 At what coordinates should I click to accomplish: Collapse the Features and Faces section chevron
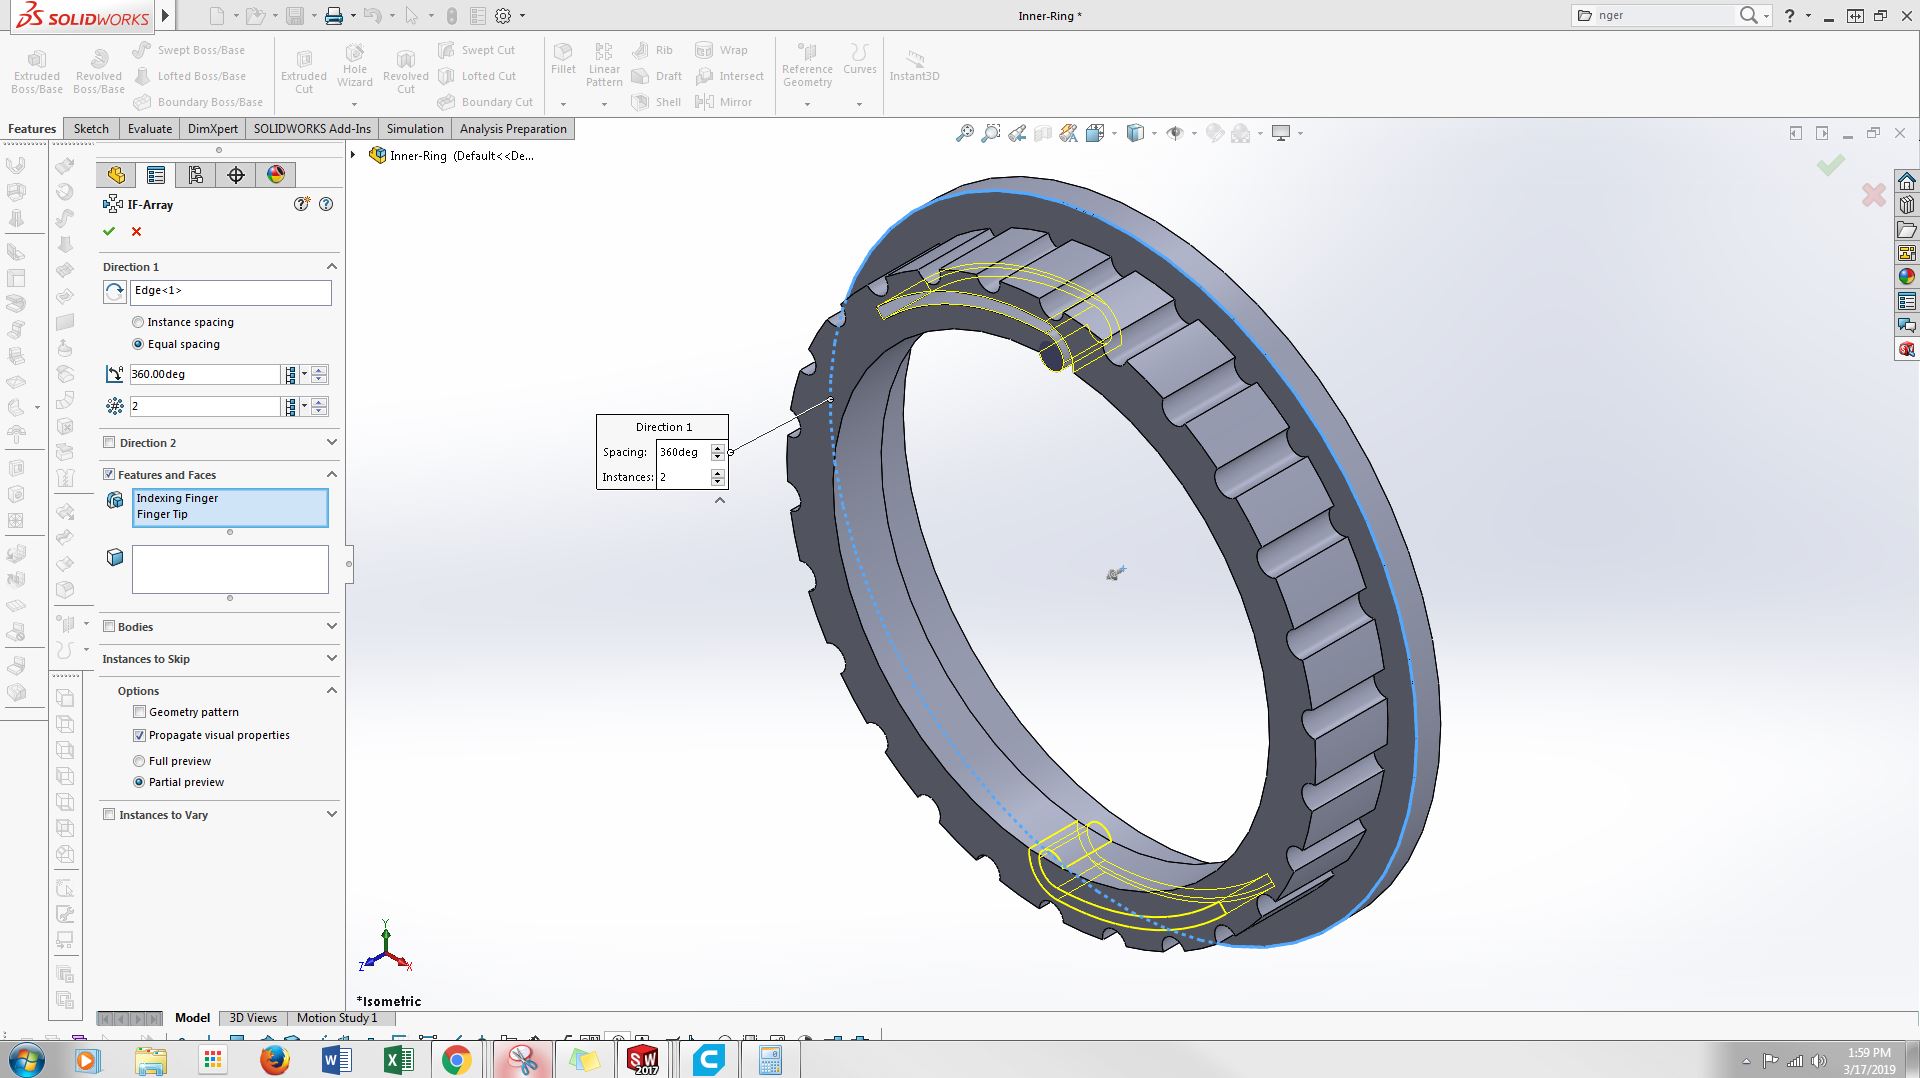[x=332, y=474]
